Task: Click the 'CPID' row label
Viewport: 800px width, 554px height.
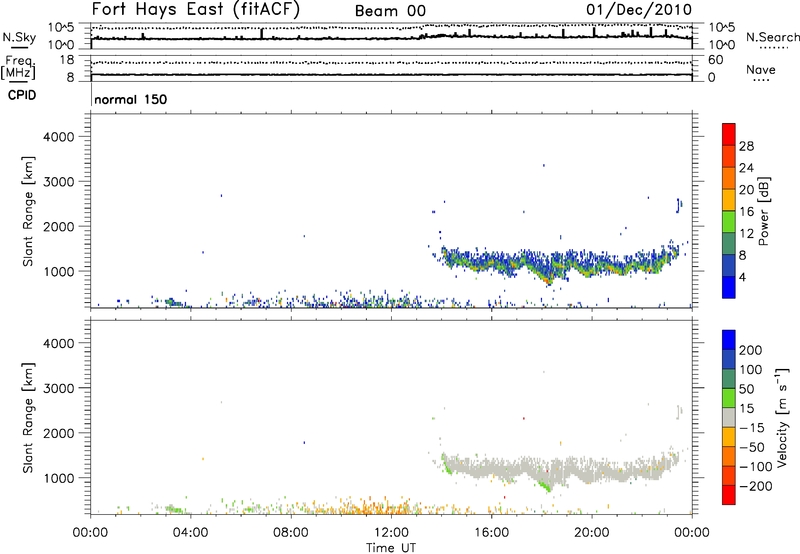Action: [x=22, y=95]
